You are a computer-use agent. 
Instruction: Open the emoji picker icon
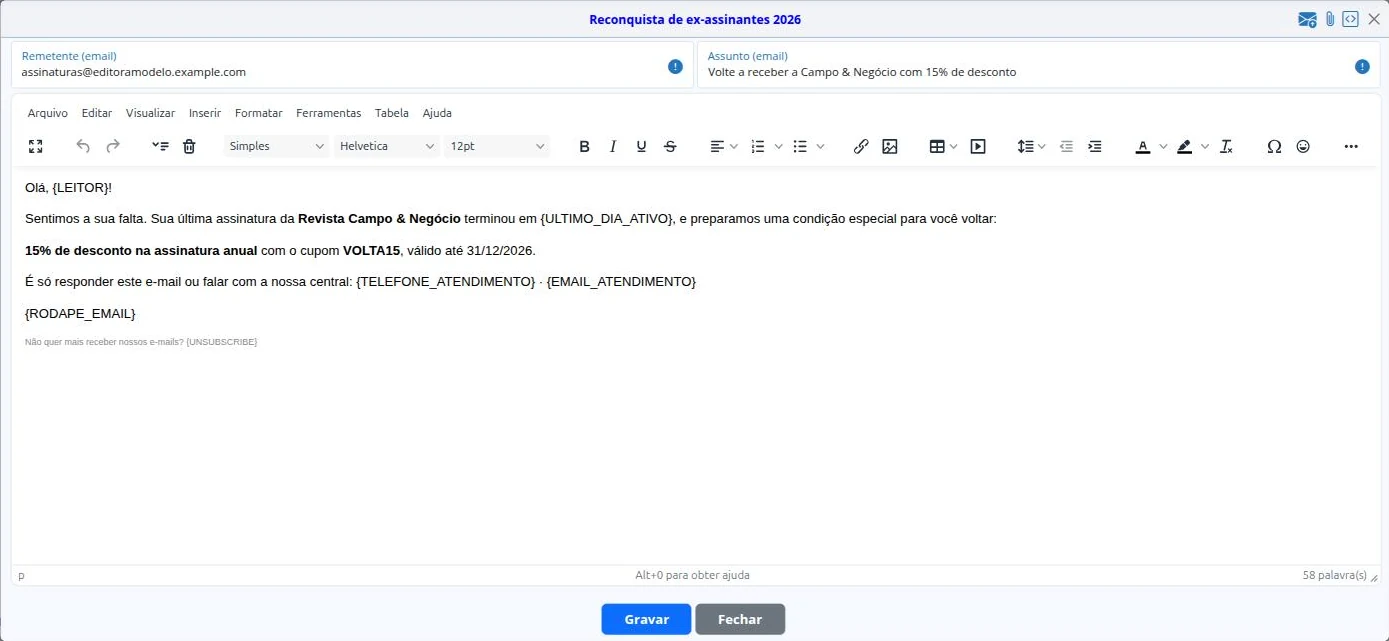pyautogui.click(x=1303, y=146)
